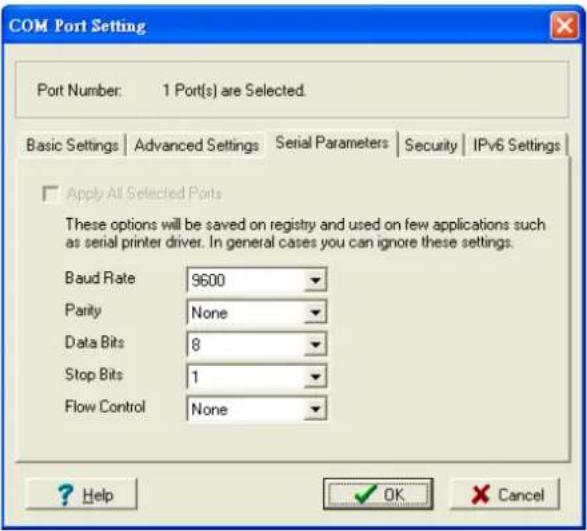Viewport: 587px width, 531px height.
Task: Select the Serial Parameters tab
Action: coord(332,143)
